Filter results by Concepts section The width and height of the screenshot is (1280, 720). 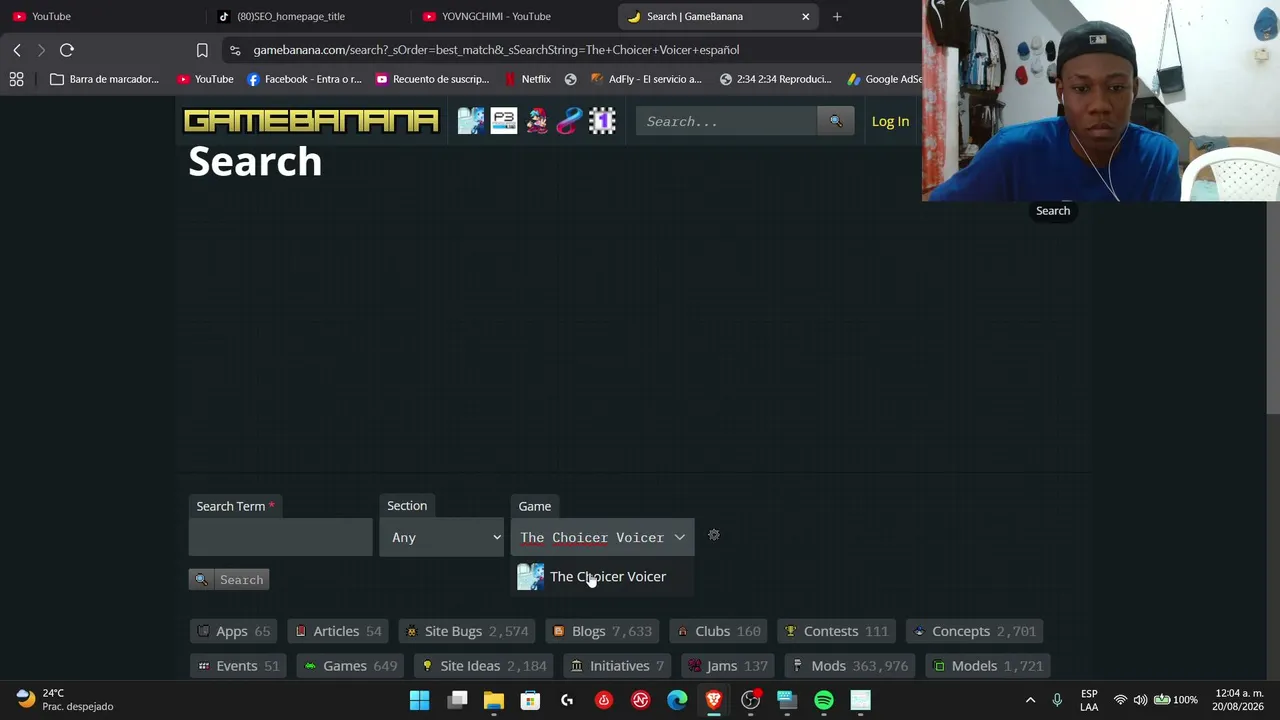tap(974, 631)
